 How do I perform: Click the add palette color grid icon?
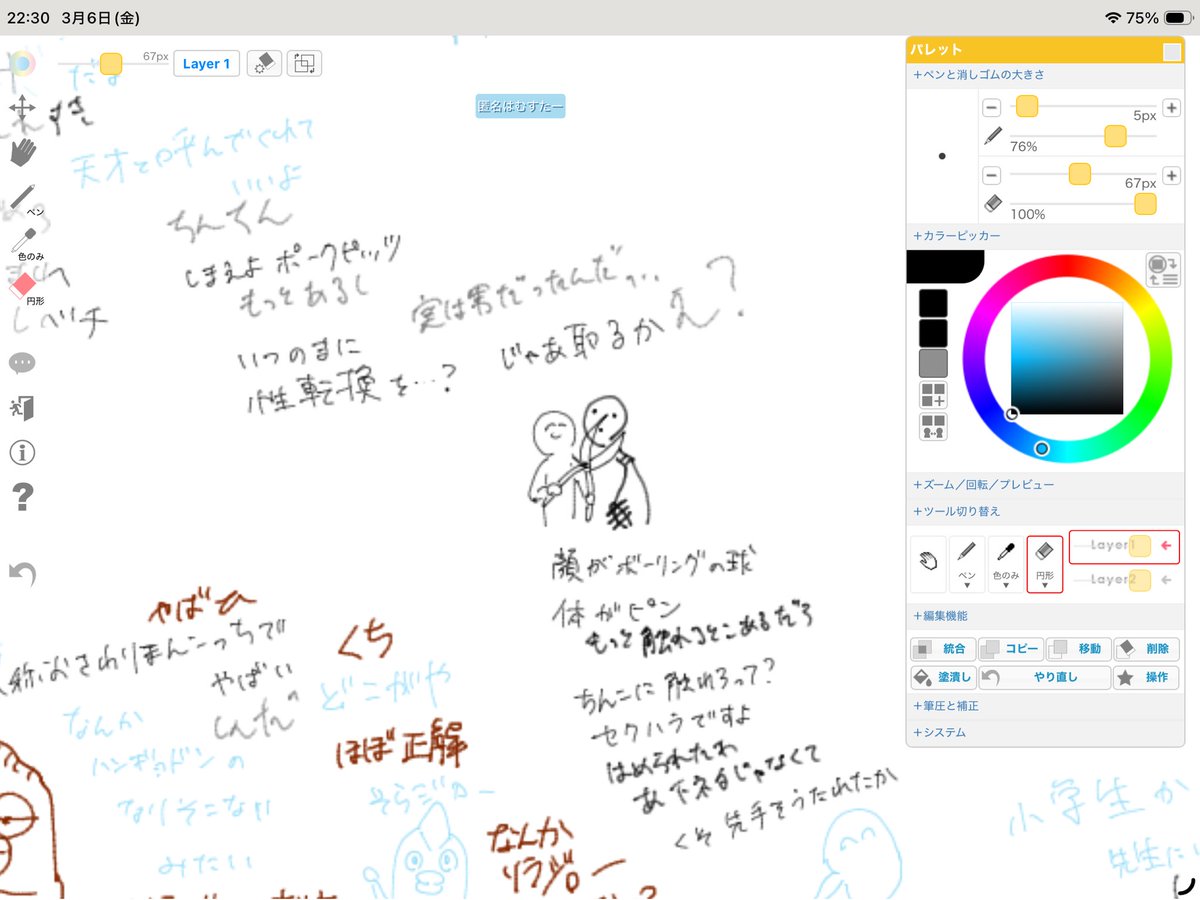933,395
